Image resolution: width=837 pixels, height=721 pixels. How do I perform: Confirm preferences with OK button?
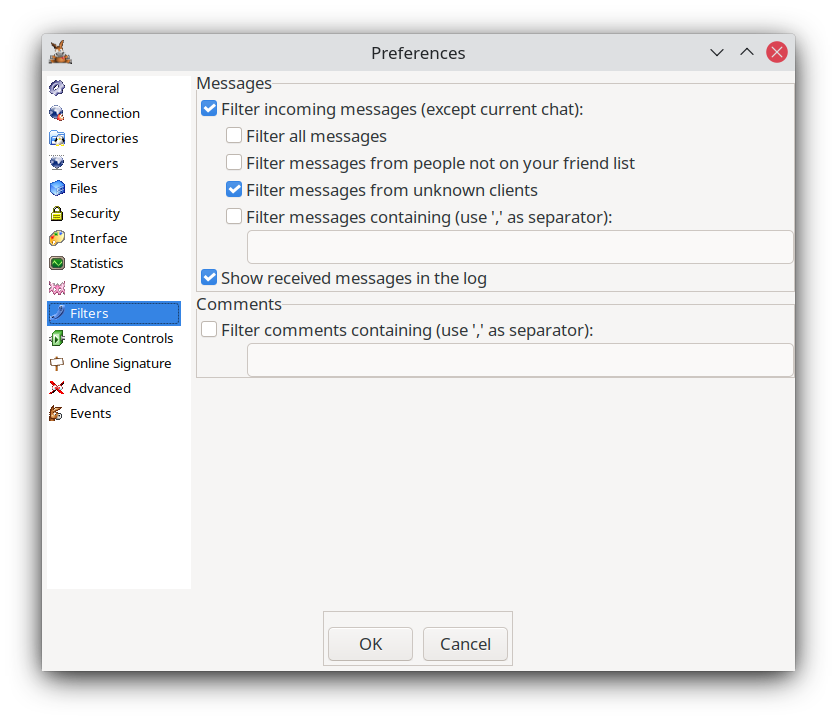click(x=370, y=644)
